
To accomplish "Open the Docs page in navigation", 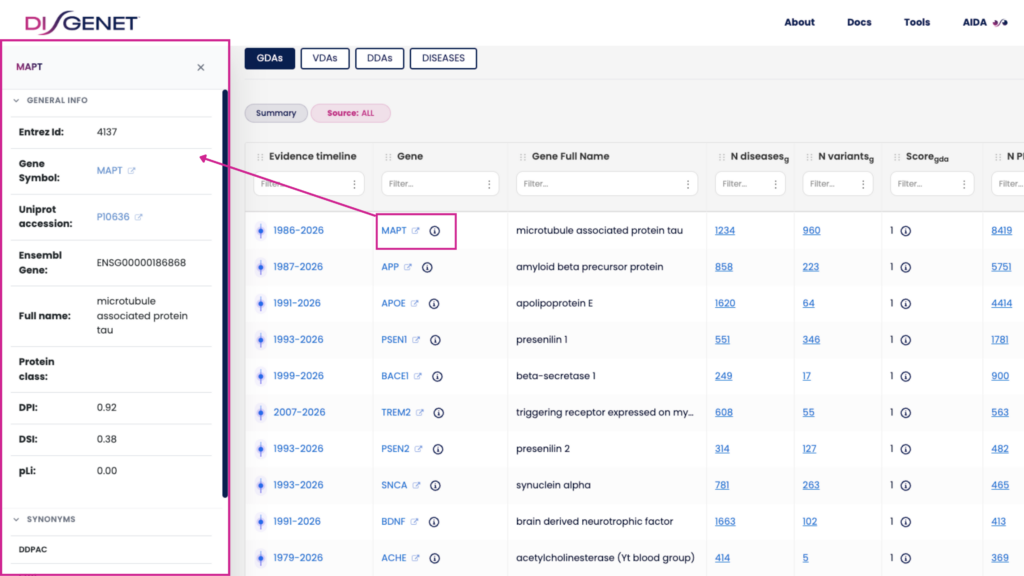I will tap(859, 22).
